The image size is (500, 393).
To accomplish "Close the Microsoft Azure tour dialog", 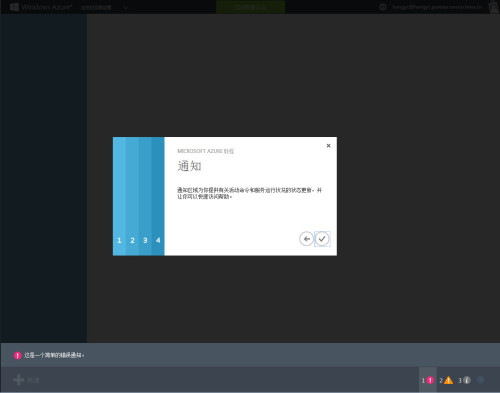I will [328, 146].
